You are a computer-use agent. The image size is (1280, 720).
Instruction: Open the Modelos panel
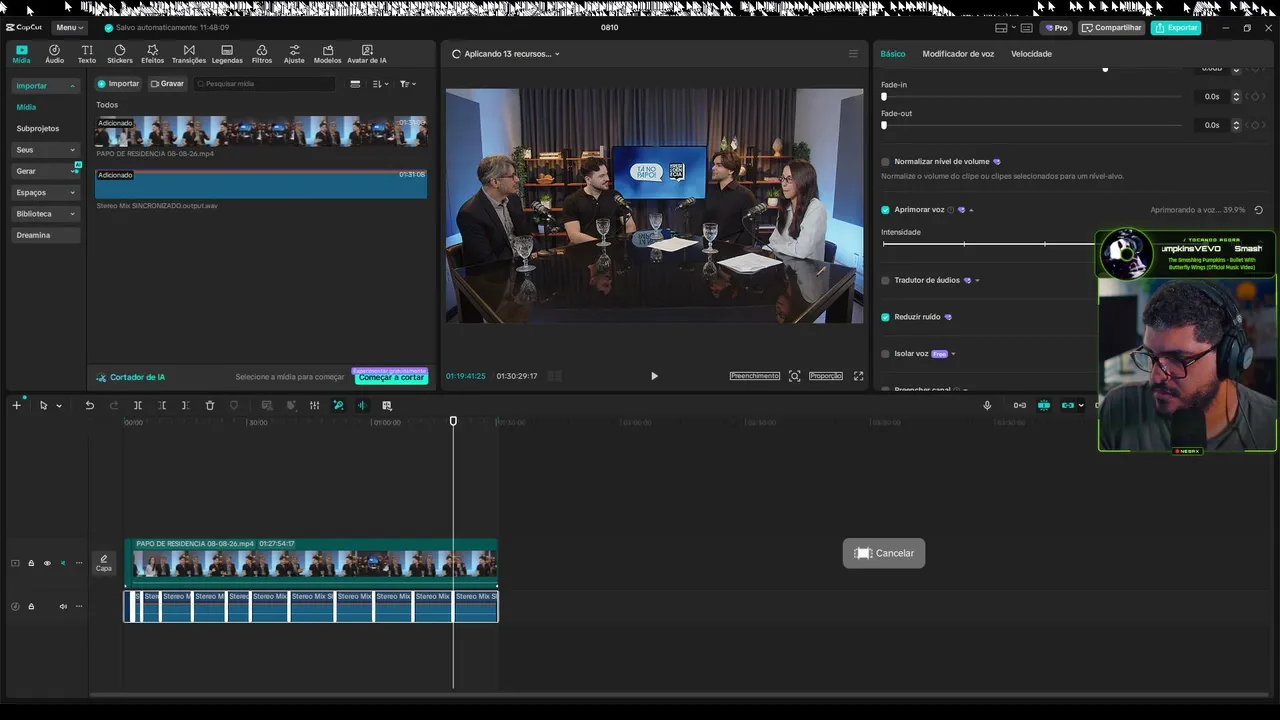[x=327, y=54]
